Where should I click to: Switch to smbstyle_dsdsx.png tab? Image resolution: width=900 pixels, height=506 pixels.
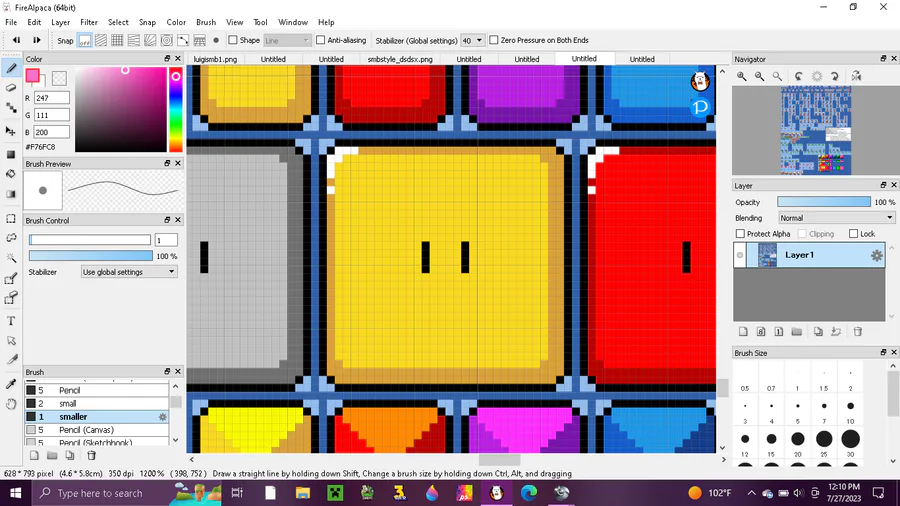pyautogui.click(x=400, y=59)
